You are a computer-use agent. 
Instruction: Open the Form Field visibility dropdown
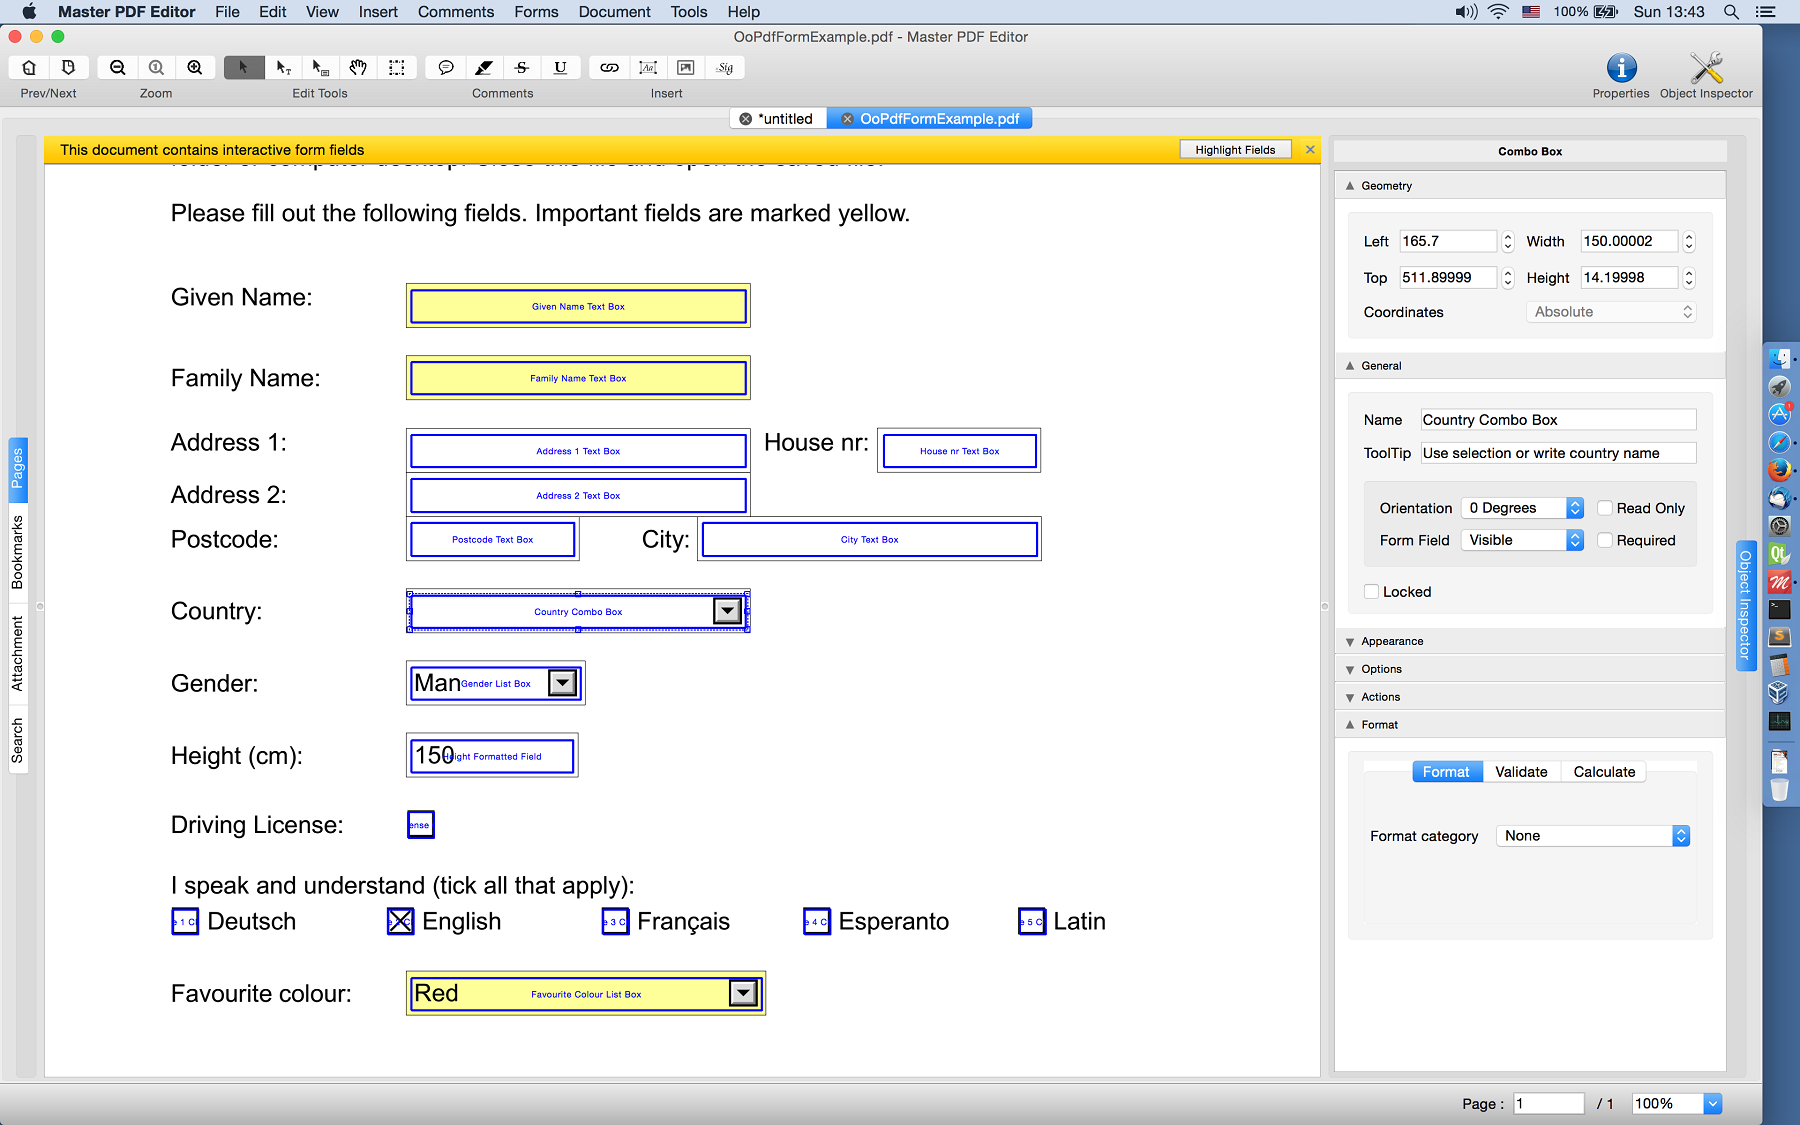[x=1522, y=540]
